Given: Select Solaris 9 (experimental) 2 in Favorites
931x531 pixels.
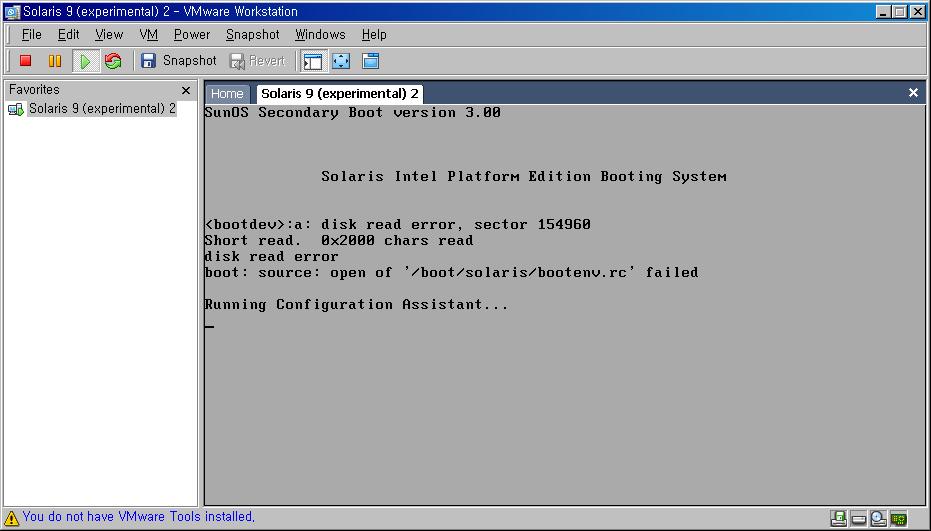Looking at the screenshot, I should tap(101, 109).
